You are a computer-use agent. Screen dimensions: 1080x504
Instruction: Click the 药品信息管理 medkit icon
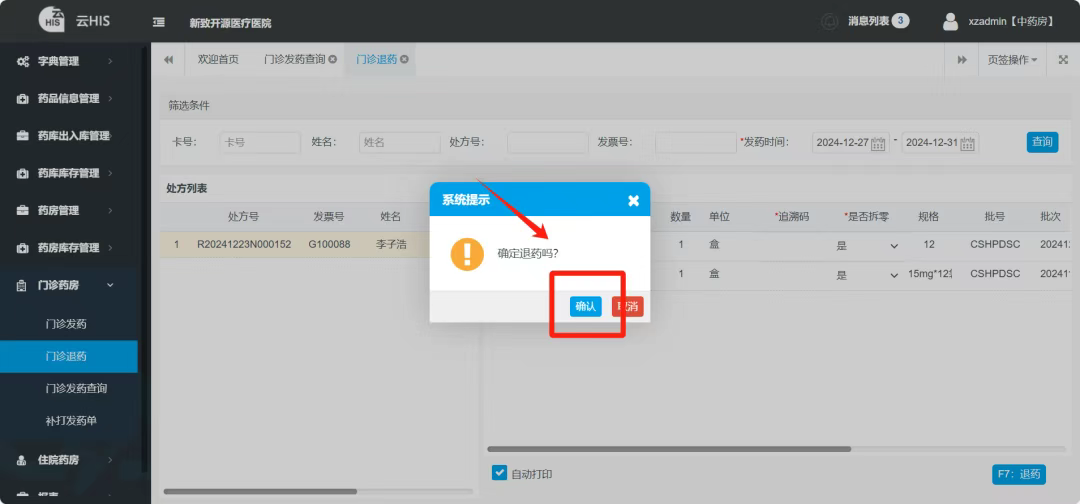(23, 98)
